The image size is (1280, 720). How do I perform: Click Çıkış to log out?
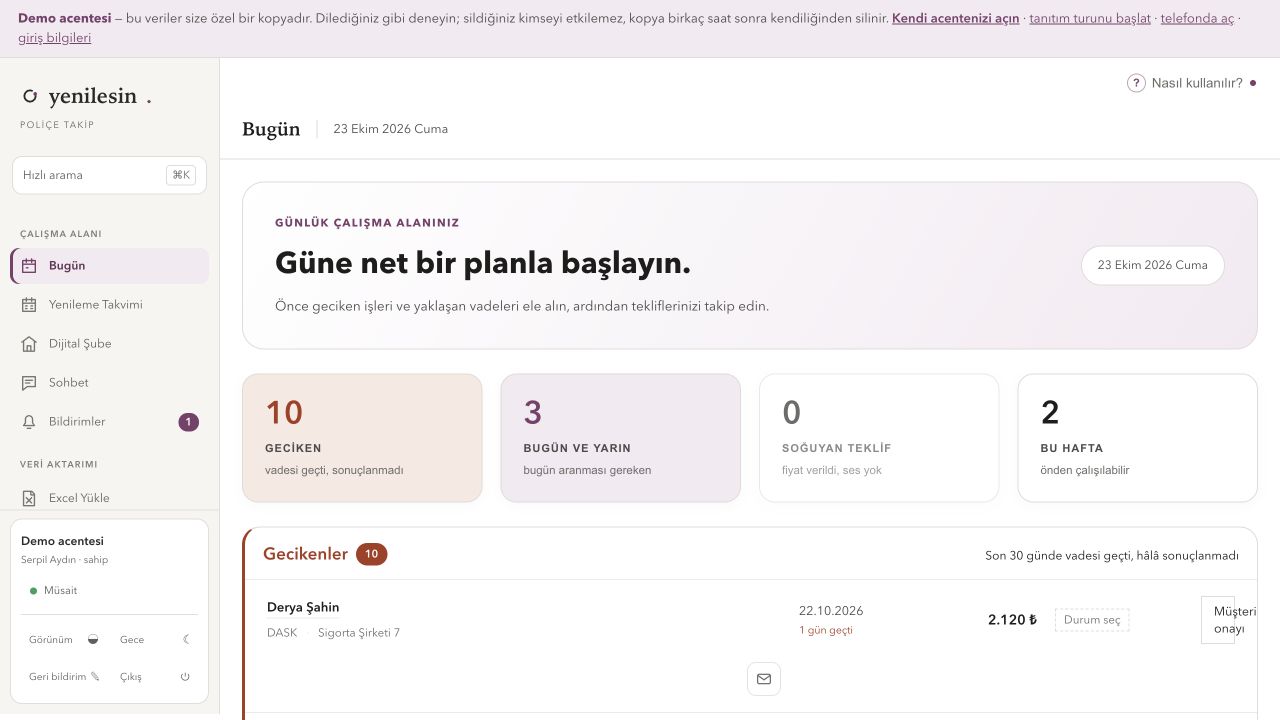pos(155,677)
